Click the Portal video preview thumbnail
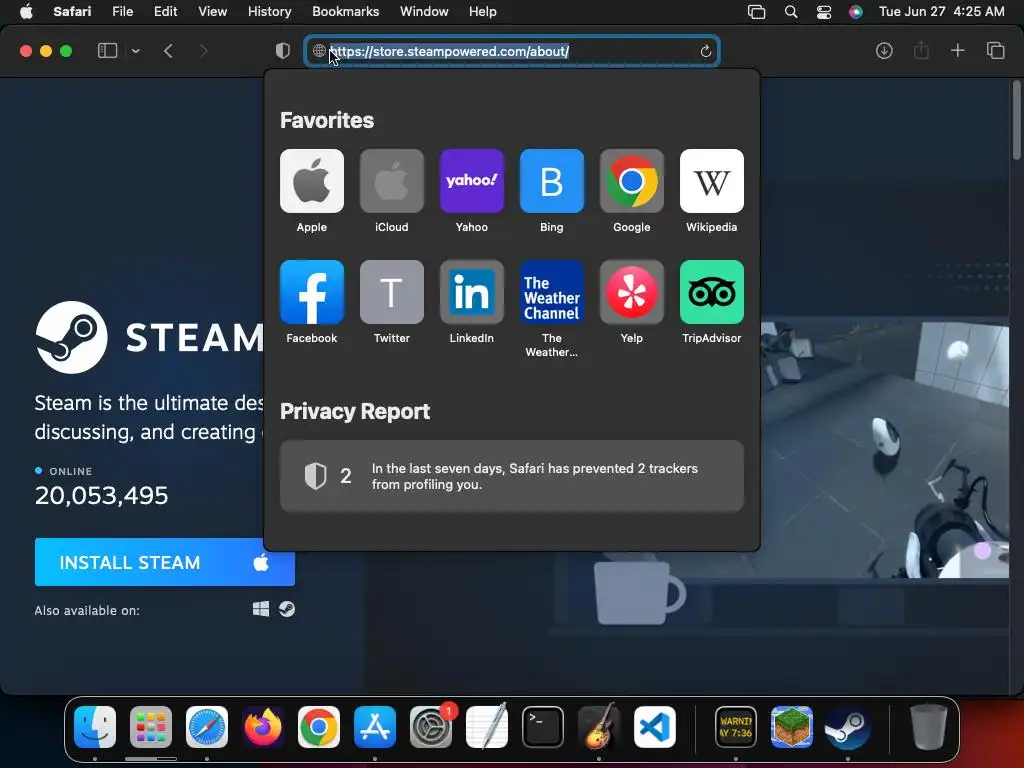This screenshot has height=768, width=1024. pyautogui.click(x=885, y=448)
